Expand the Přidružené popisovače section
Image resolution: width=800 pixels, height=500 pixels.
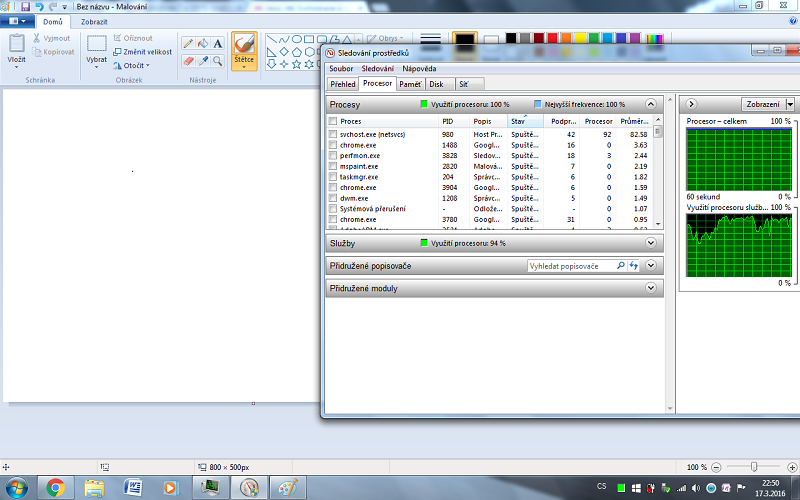pyautogui.click(x=651, y=265)
